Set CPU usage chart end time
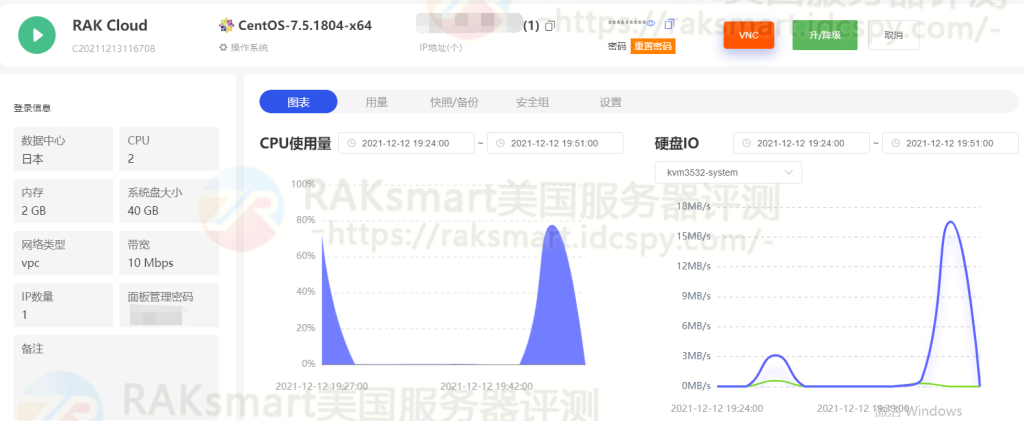This screenshot has height=421, width=1024. (555, 143)
